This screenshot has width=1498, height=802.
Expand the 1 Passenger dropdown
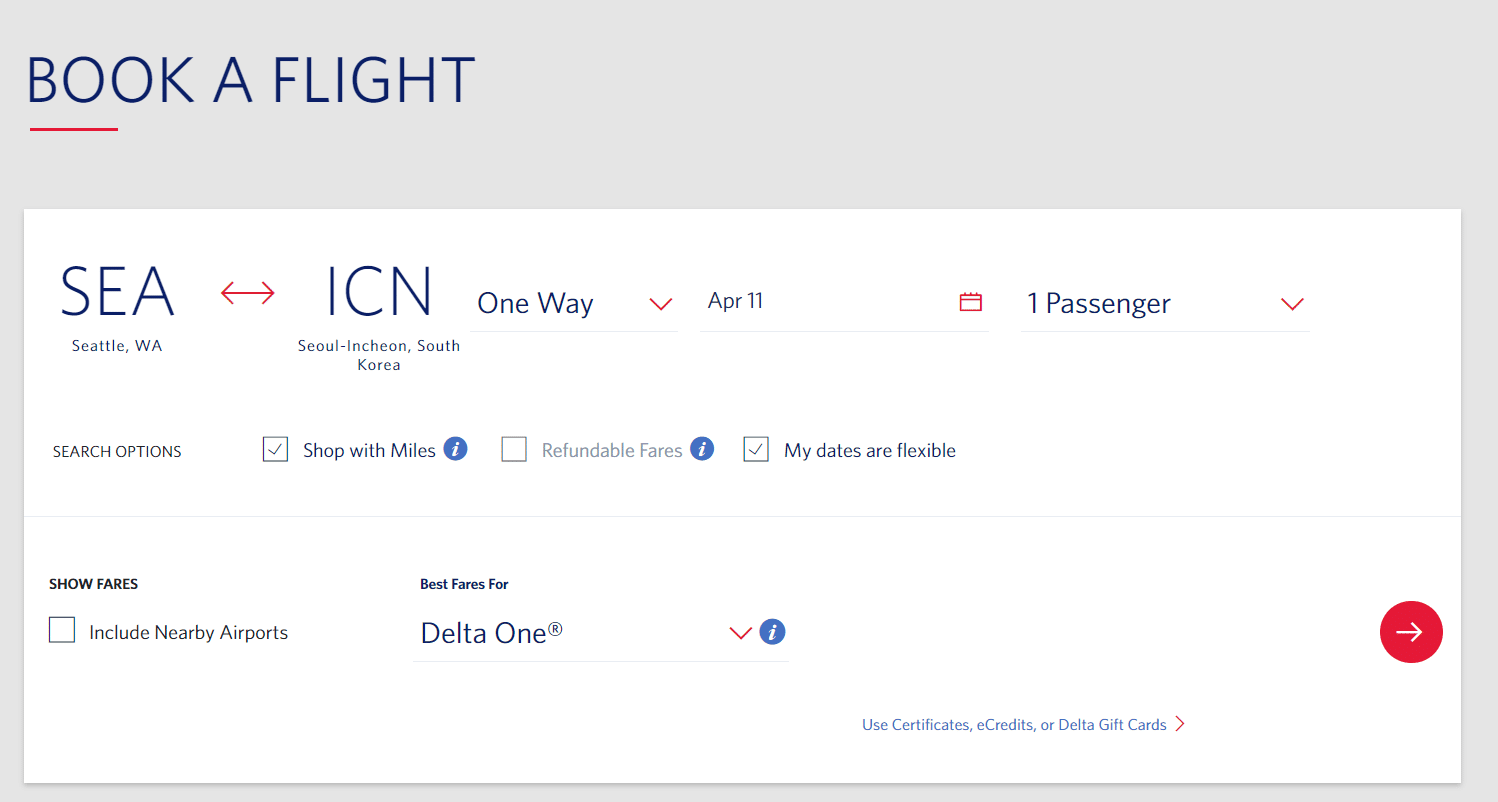click(1164, 303)
